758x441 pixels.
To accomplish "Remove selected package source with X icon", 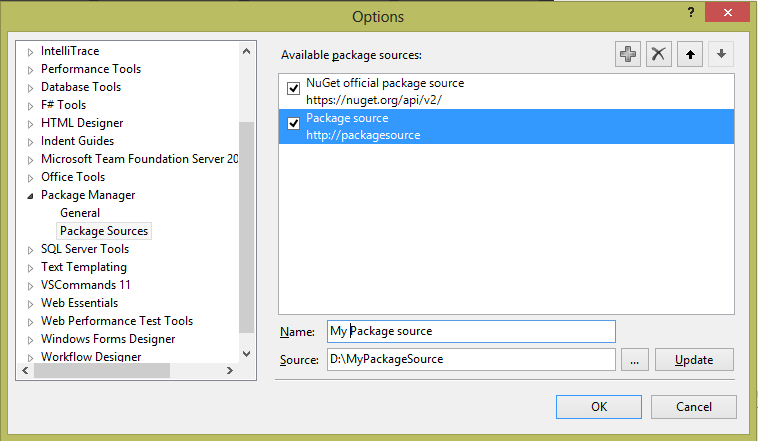I will (x=658, y=54).
